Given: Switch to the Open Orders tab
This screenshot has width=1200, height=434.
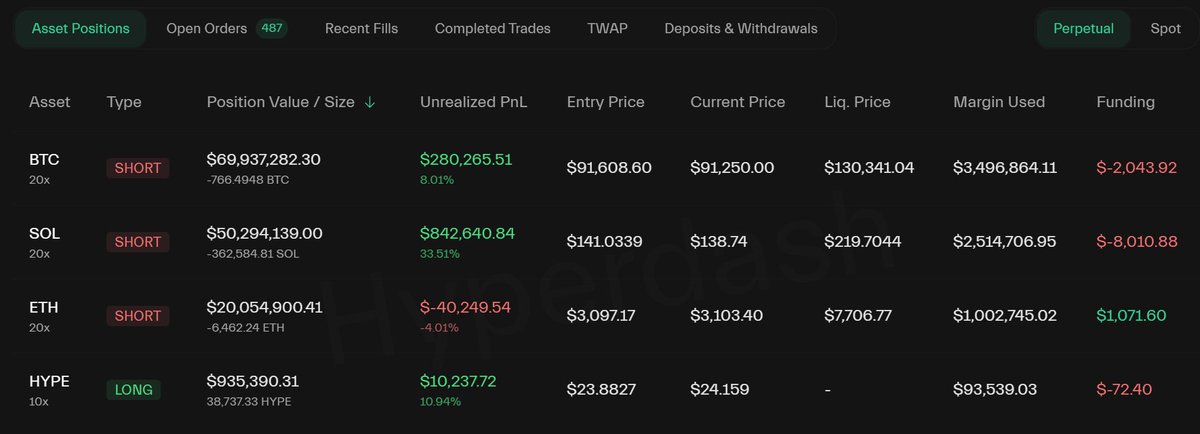Looking at the screenshot, I should [207, 28].
